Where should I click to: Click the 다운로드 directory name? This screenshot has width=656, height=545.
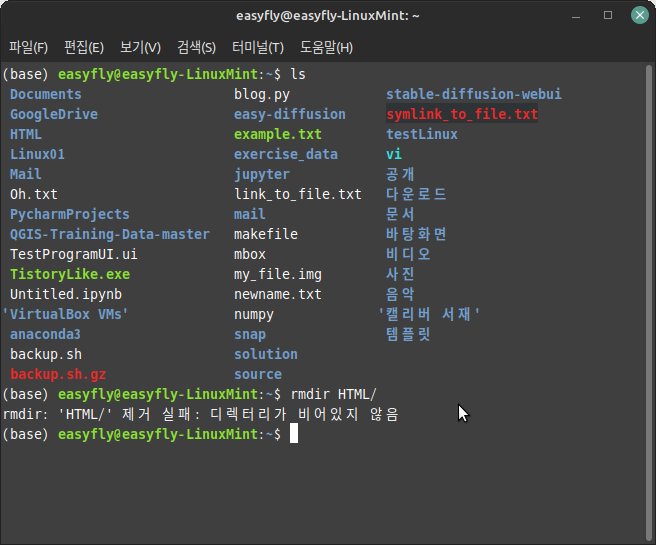click(x=416, y=194)
